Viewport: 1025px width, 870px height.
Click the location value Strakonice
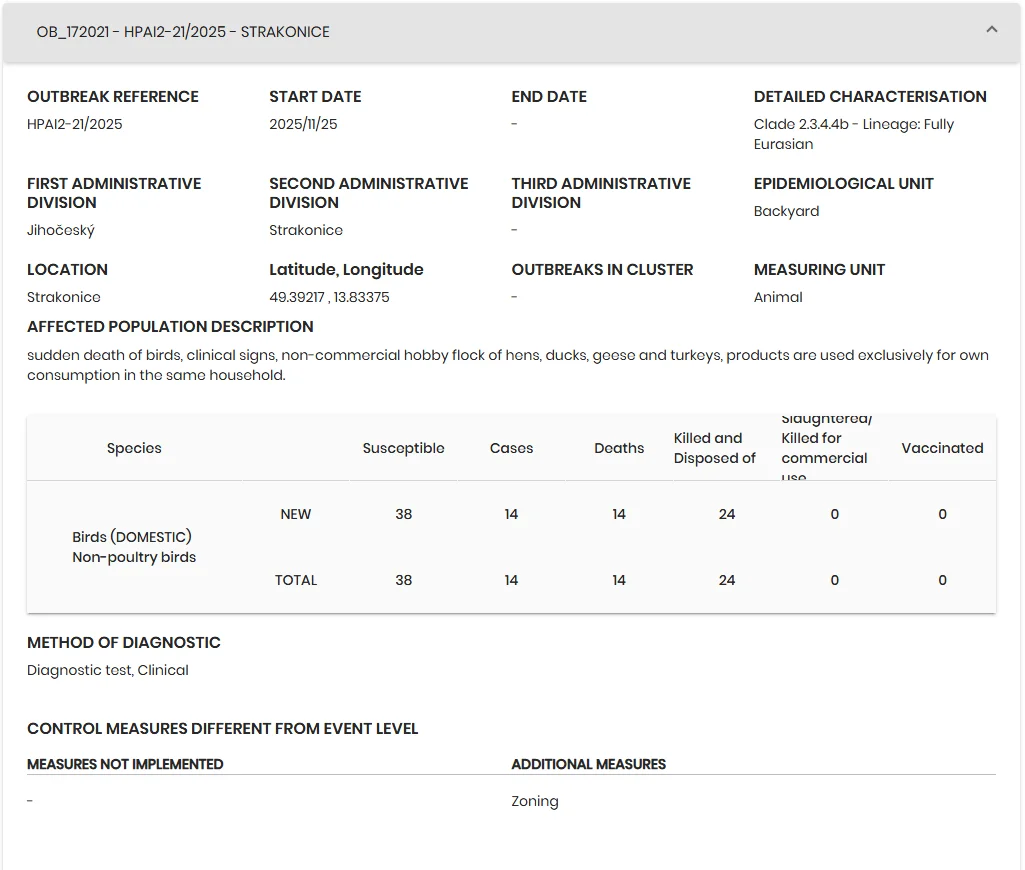(63, 297)
